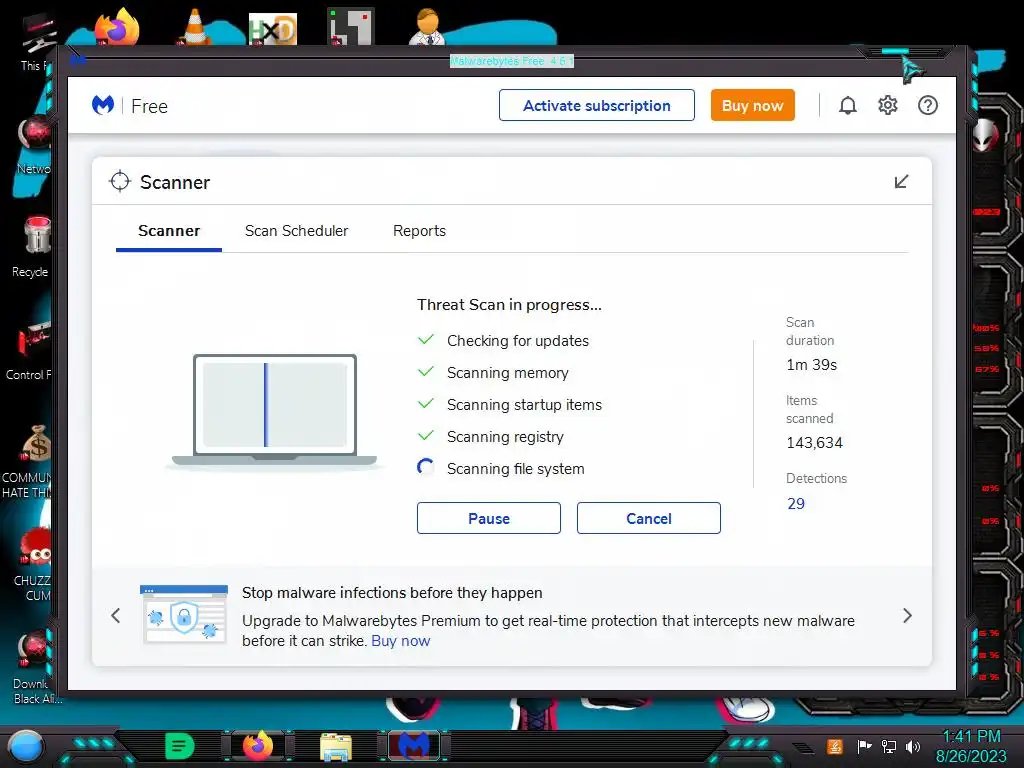
Task: Open VLC cone desktop shortcut
Action: point(194,26)
